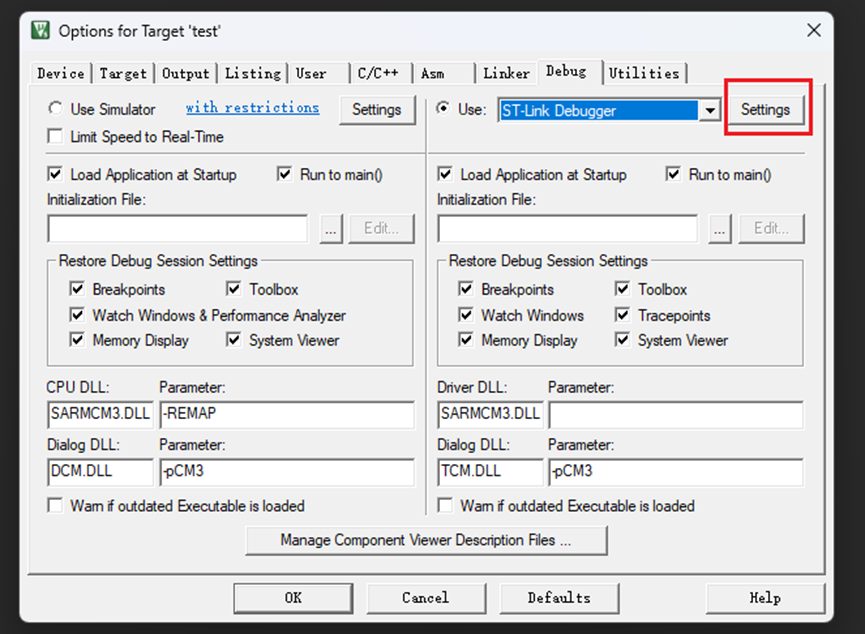Image resolution: width=865 pixels, height=634 pixels.
Task: Focus the ST-Link Initialization File field
Action: (568, 228)
